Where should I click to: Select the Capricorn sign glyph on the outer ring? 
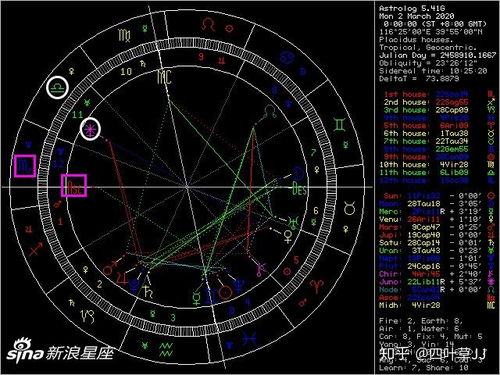88,316
